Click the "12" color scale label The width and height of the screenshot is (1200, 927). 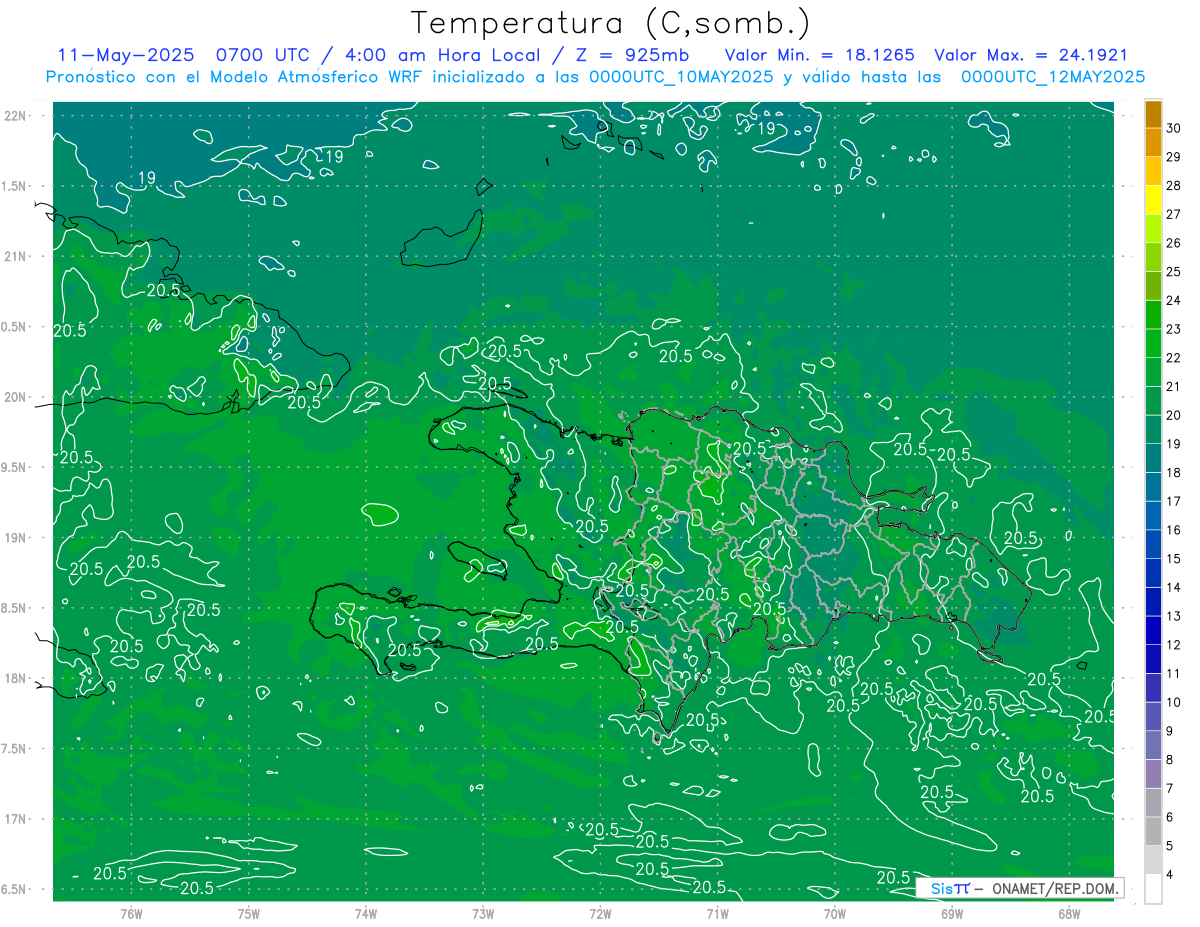[x=1174, y=645]
